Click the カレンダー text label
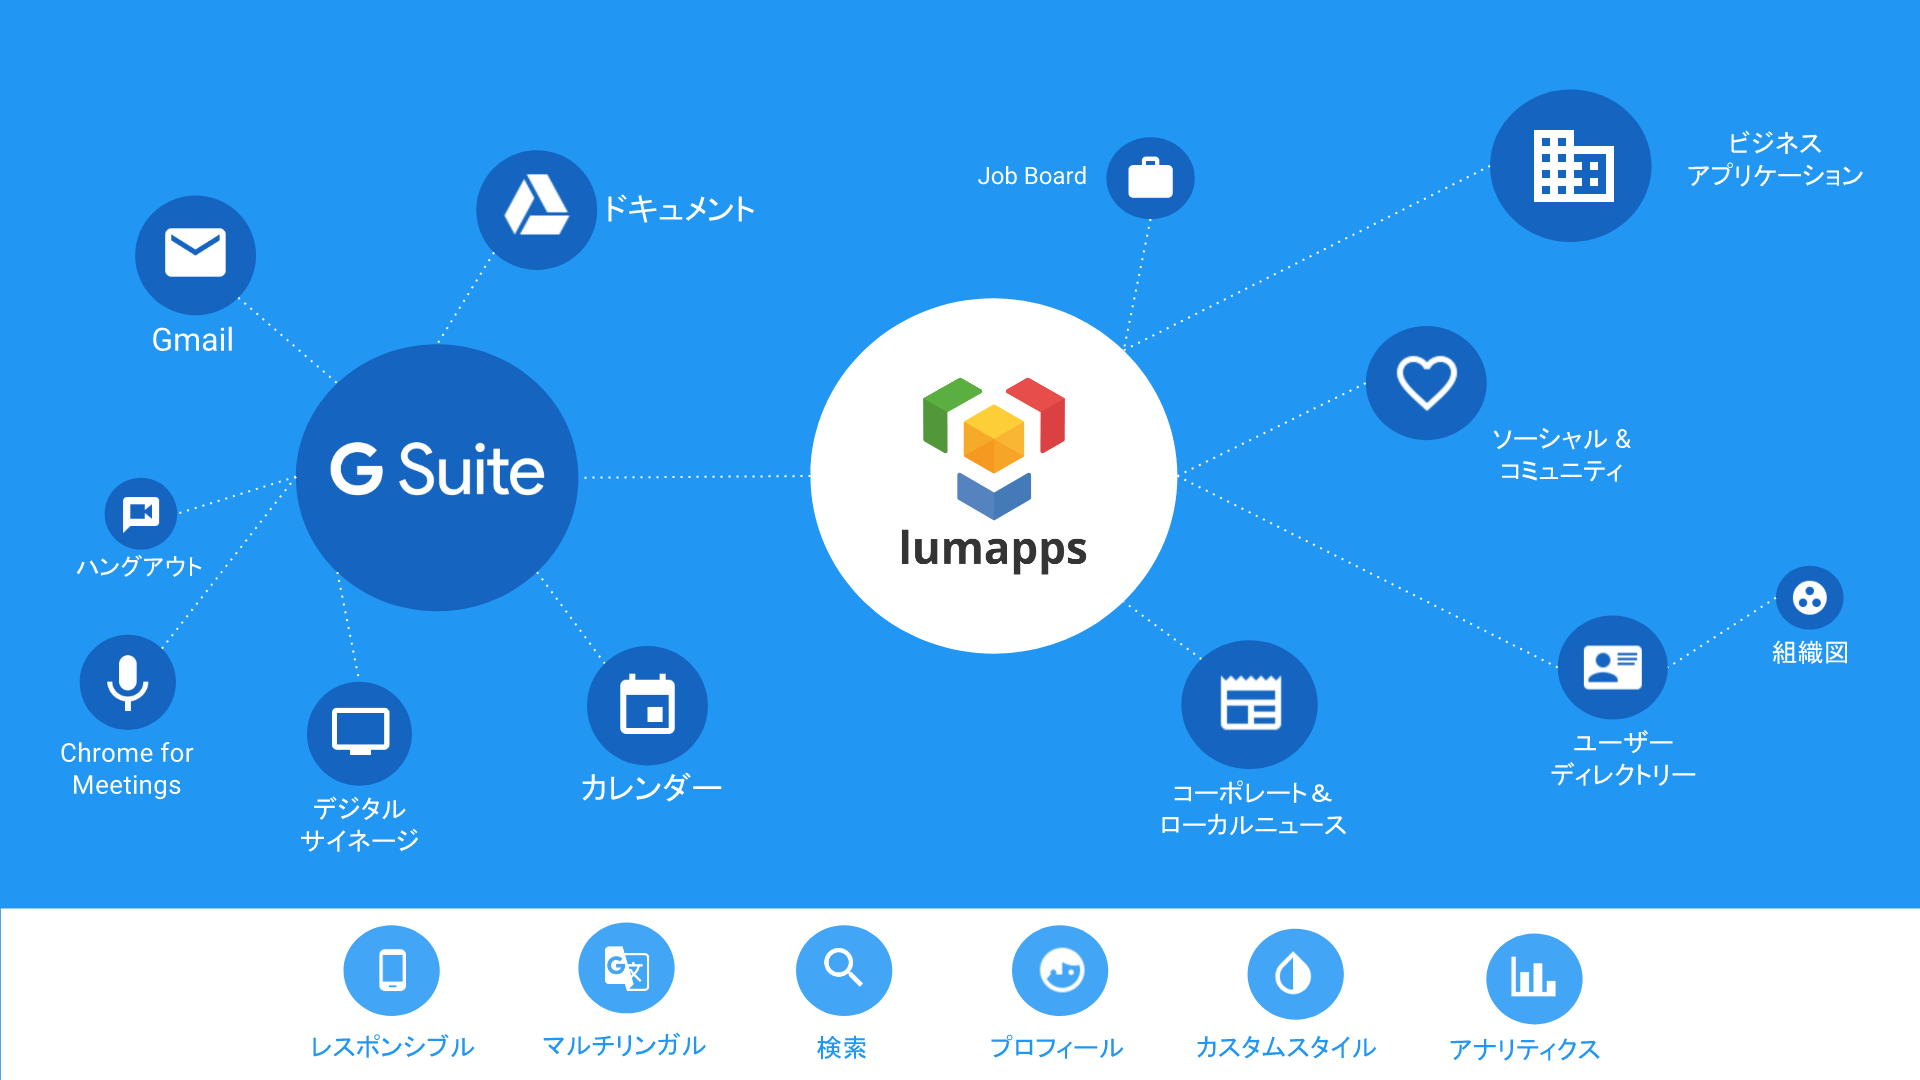The image size is (1920, 1080). pyautogui.click(x=651, y=788)
